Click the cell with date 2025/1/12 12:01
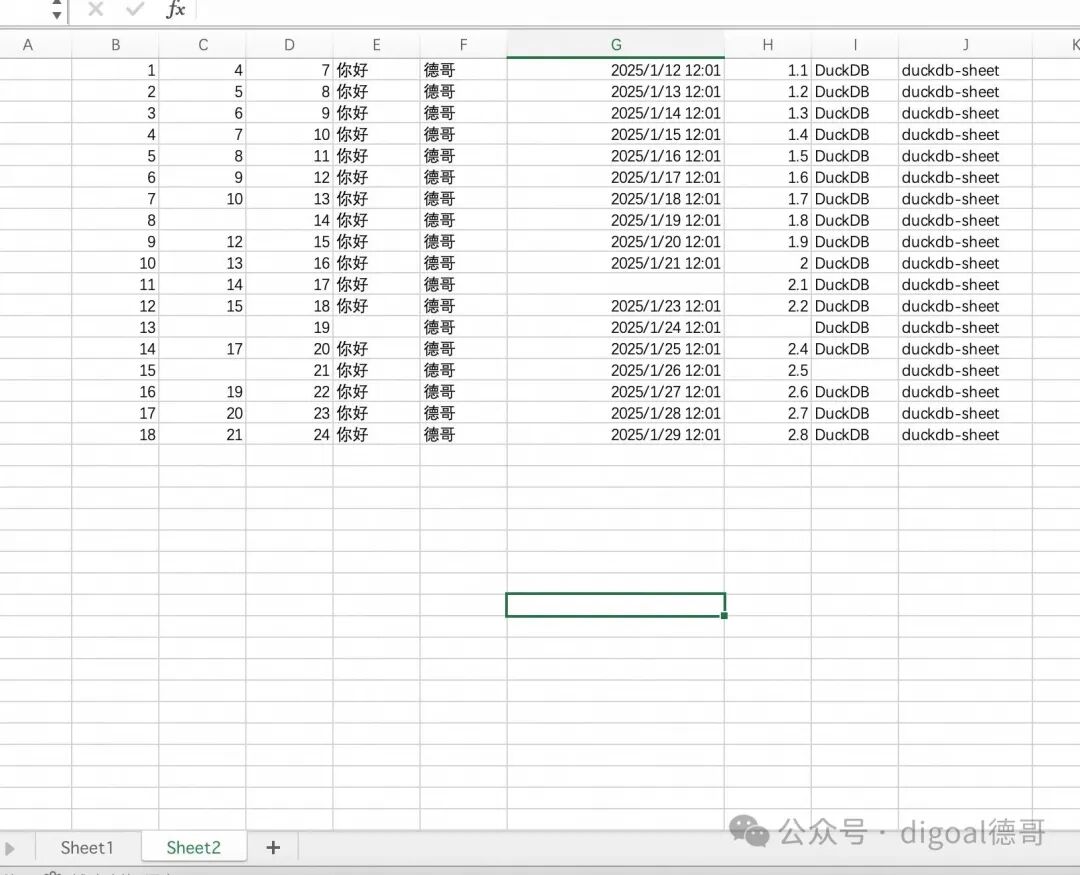Image resolution: width=1080 pixels, height=875 pixels. pos(616,70)
